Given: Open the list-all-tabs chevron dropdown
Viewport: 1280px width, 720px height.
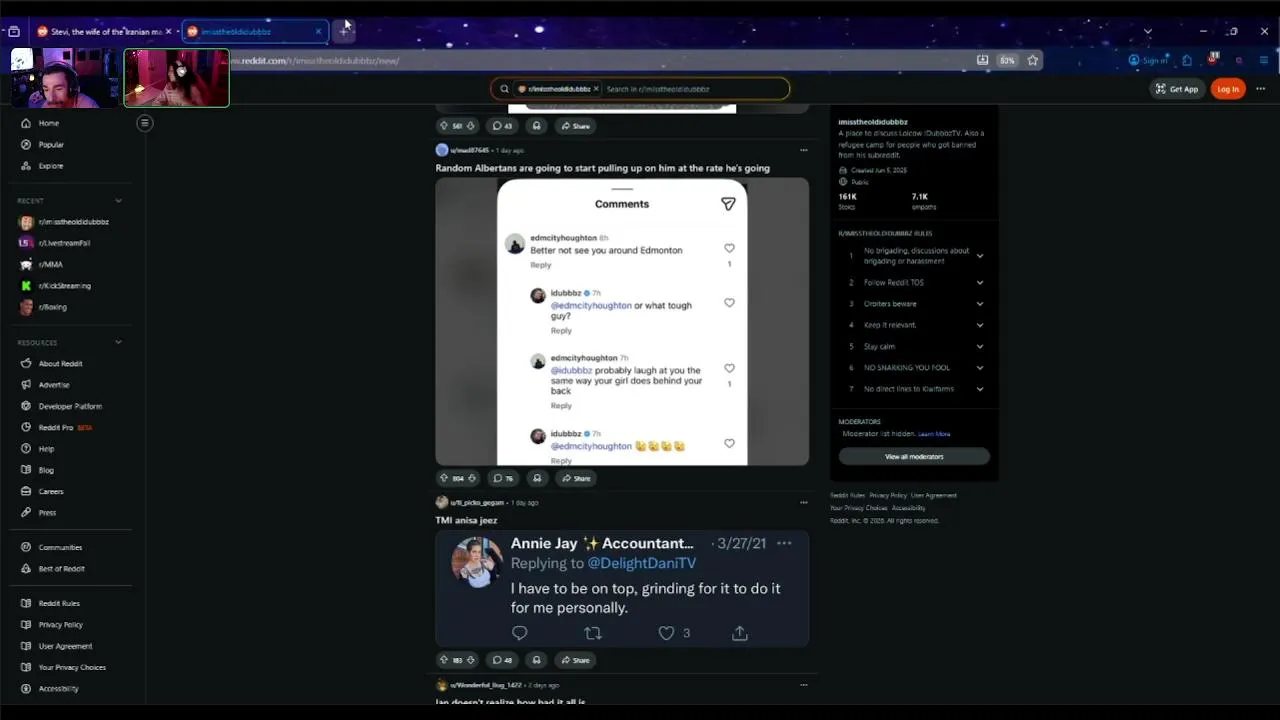Looking at the screenshot, I should (1147, 31).
